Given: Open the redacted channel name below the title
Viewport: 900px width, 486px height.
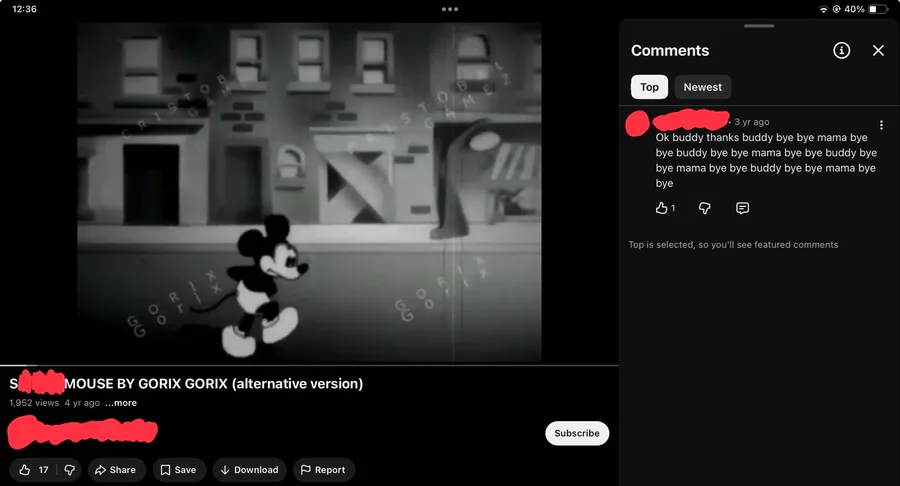Looking at the screenshot, I should pos(83,432).
